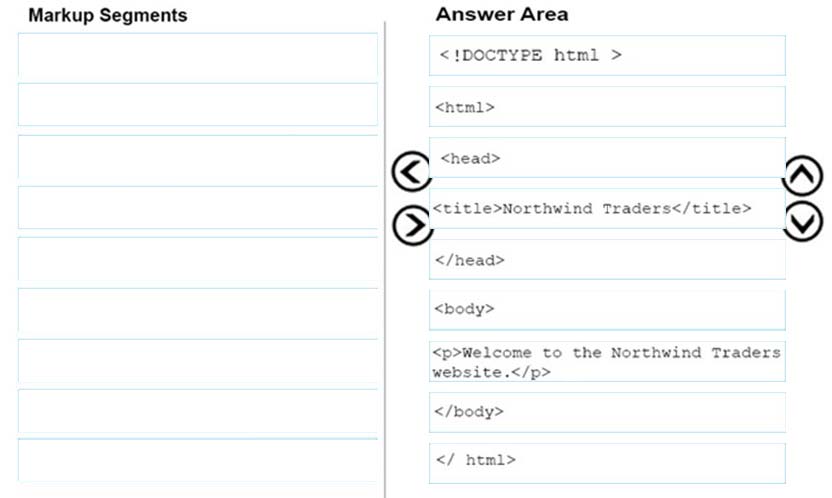Screen dimensions: 832x498
Task: Click the third empty Markup Segments slot
Action: coord(198,156)
